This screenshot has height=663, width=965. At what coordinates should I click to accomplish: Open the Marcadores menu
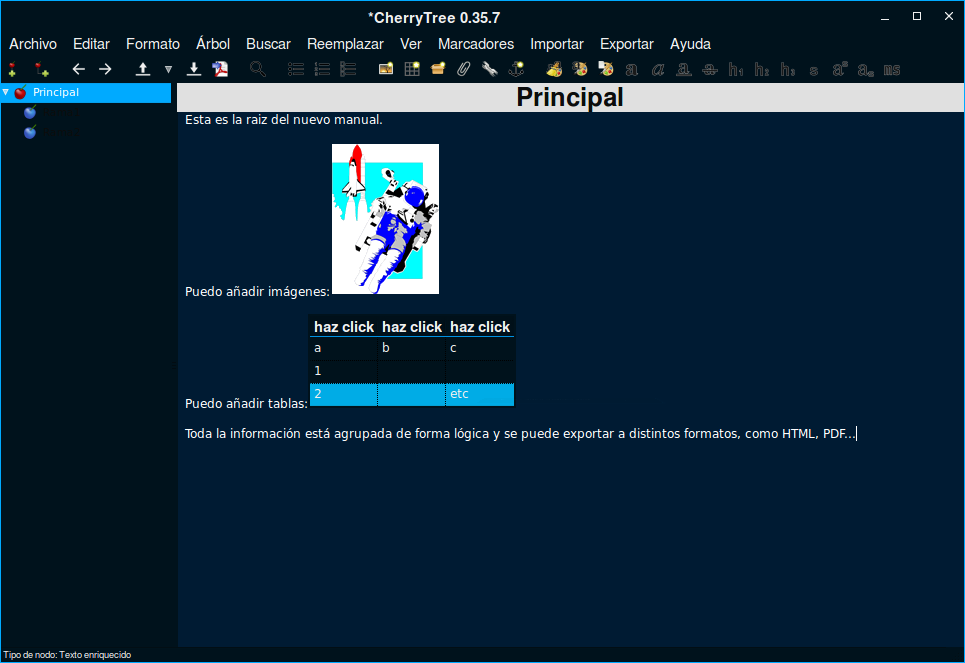(476, 44)
